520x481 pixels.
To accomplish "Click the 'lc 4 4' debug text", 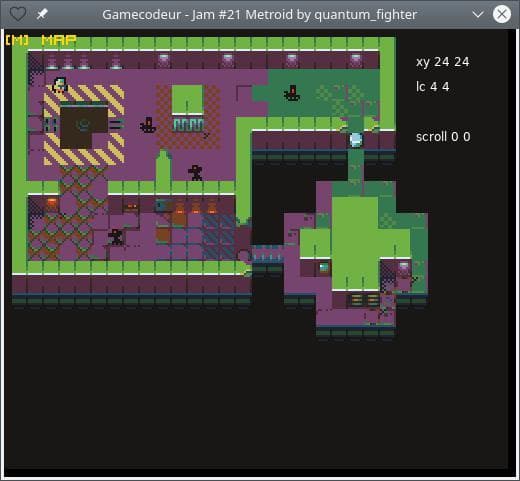I will [x=432, y=87].
